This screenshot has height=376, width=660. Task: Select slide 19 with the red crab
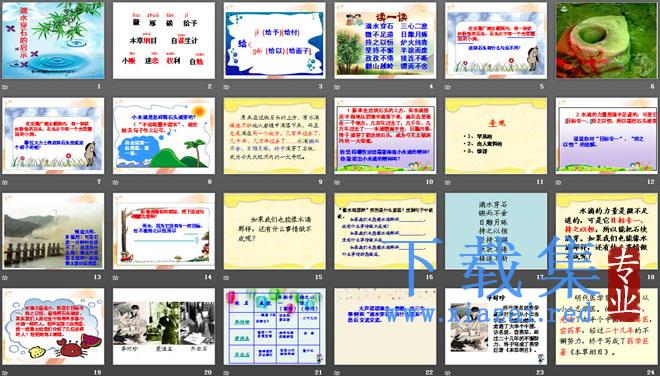pos(53,326)
